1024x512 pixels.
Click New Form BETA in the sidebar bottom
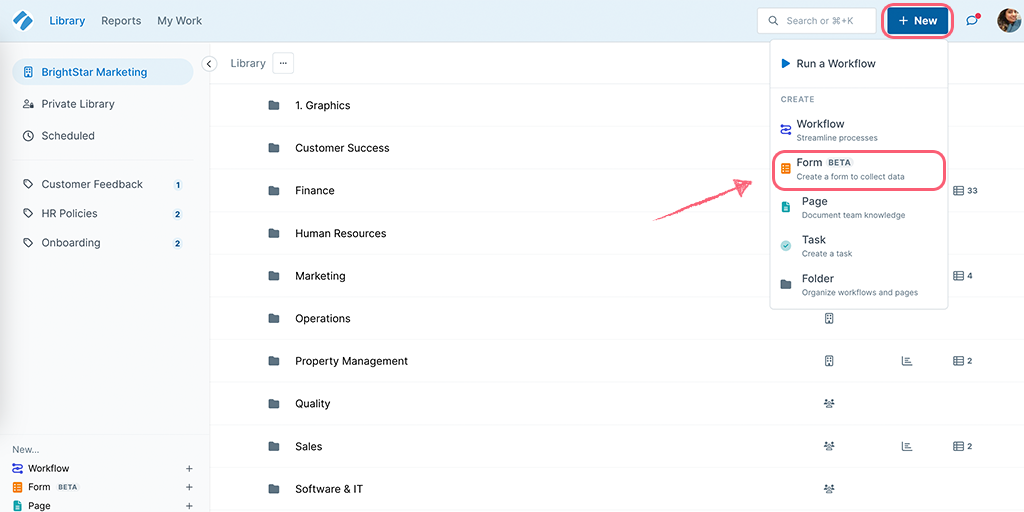coord(46,487)
